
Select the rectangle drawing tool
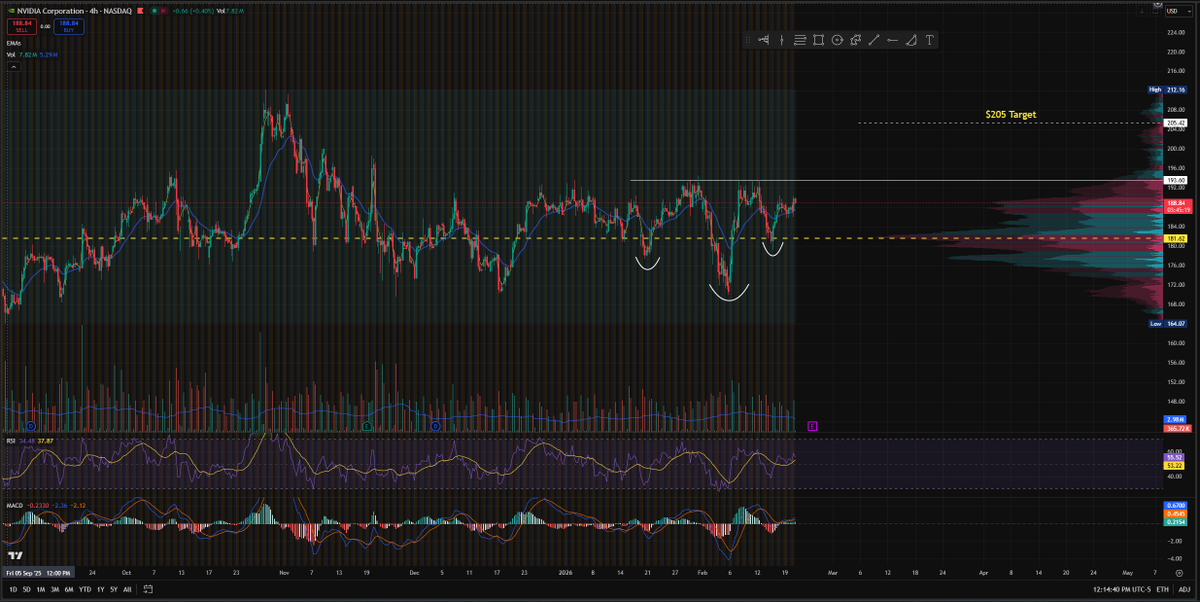coord(818,40)
